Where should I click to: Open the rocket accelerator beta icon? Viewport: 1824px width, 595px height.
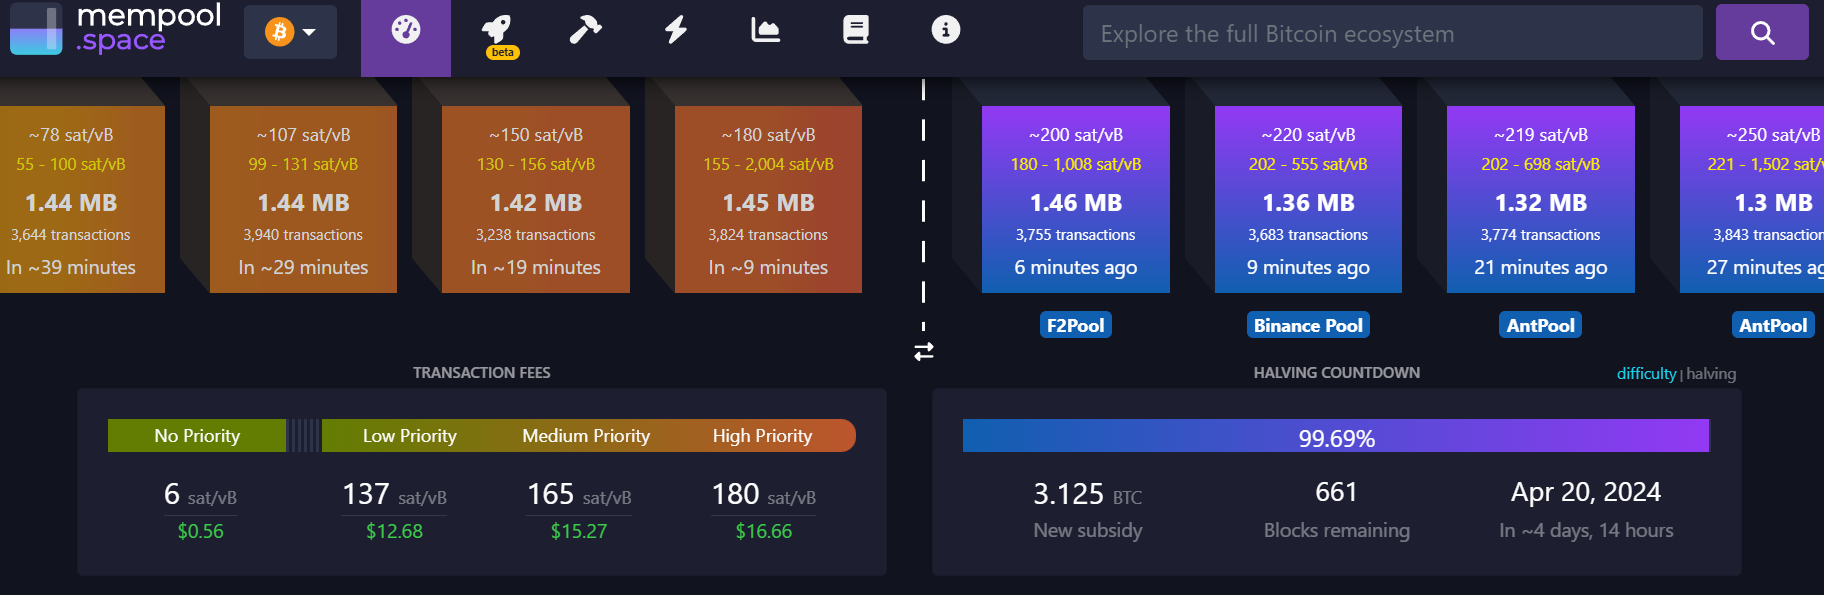tap(497, 32)
